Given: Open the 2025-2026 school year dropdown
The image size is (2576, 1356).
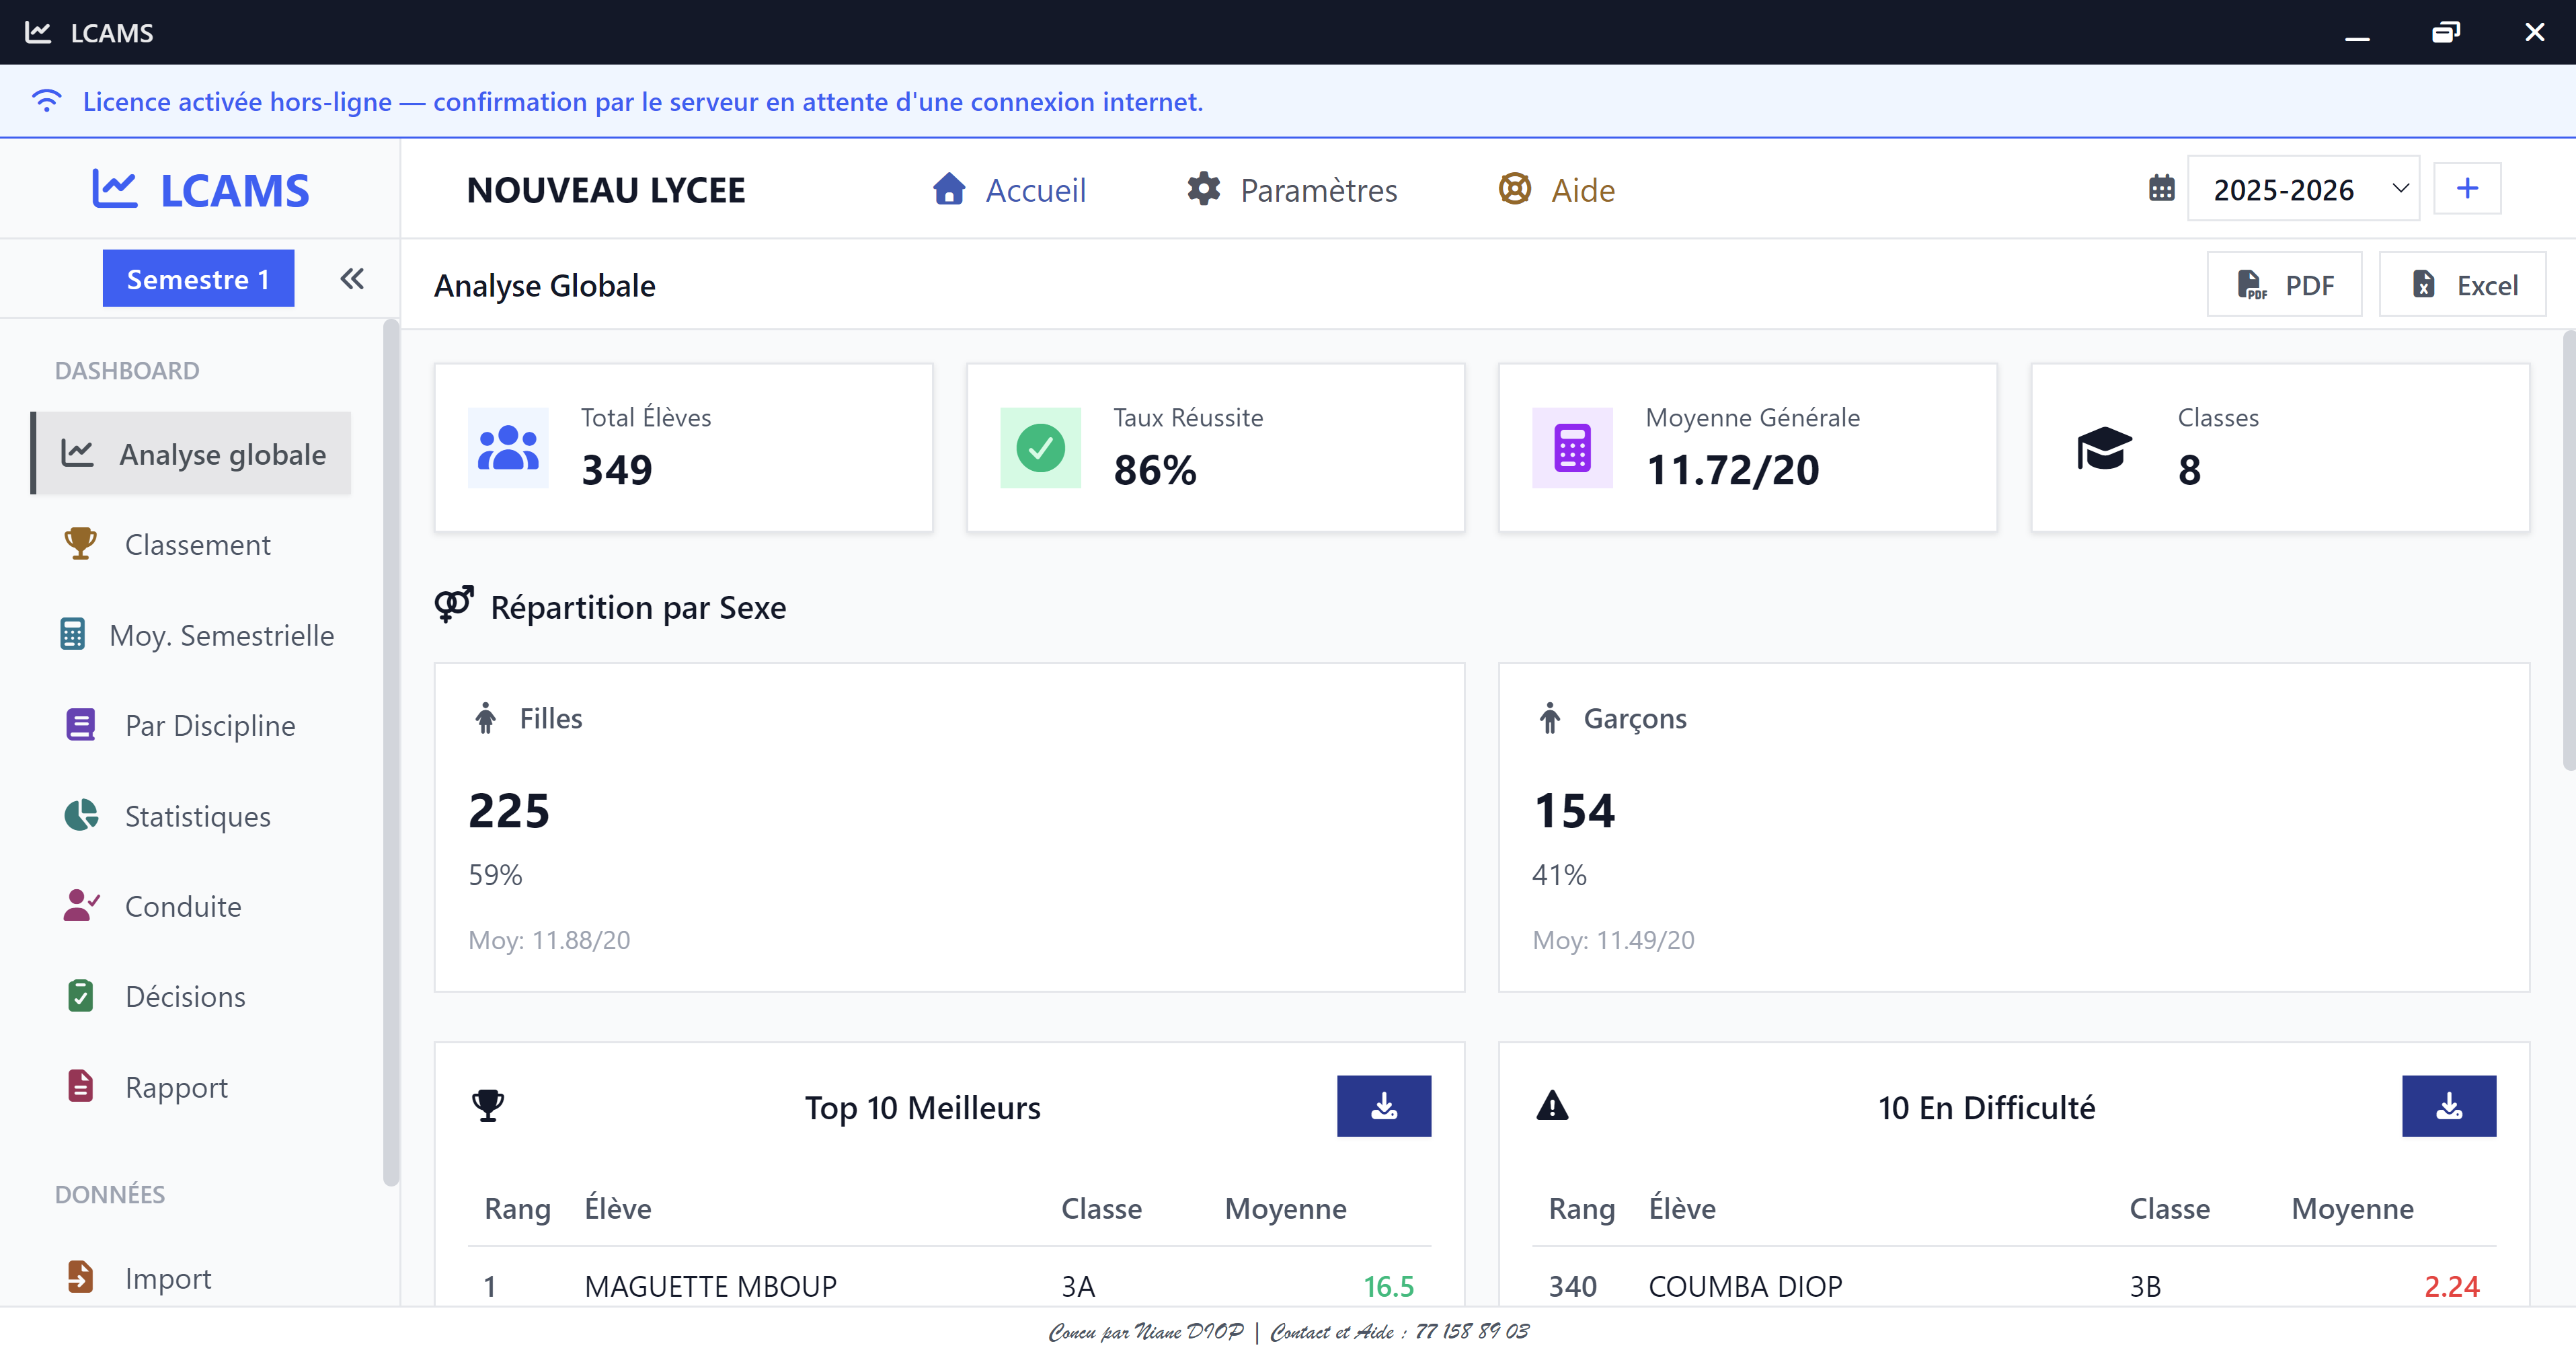Looking at the screenshot, I should [x=2303, y=189].
